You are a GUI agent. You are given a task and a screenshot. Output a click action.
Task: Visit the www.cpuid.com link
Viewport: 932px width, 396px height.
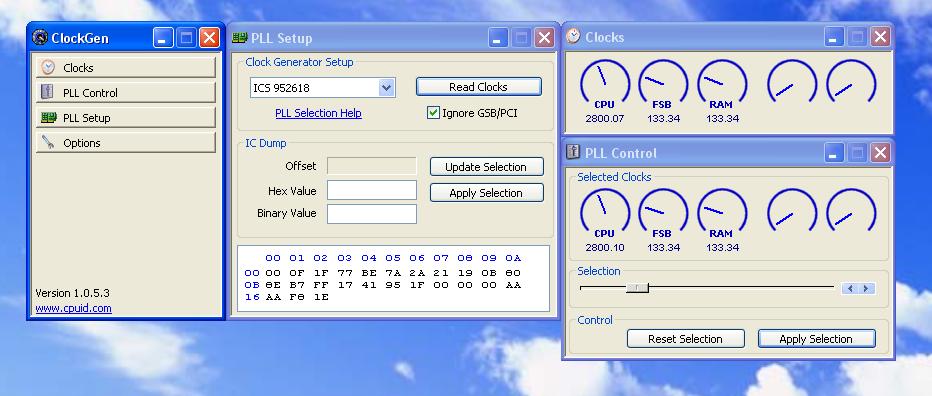click(x=73, y=308)
